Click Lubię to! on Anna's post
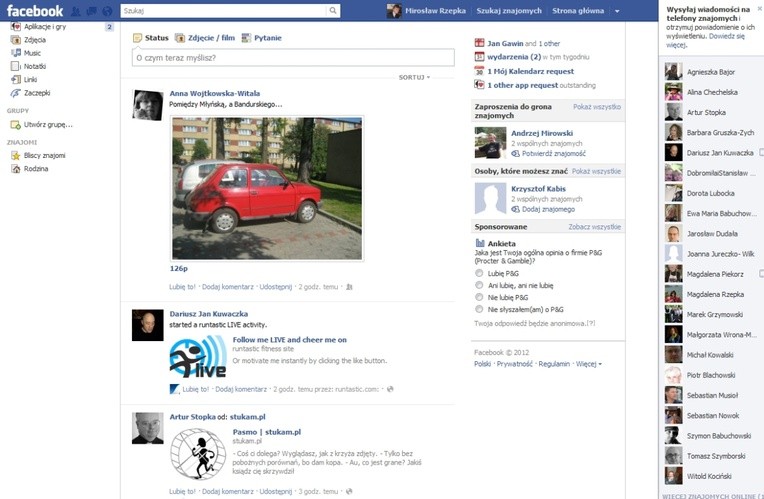 point(182,287)
